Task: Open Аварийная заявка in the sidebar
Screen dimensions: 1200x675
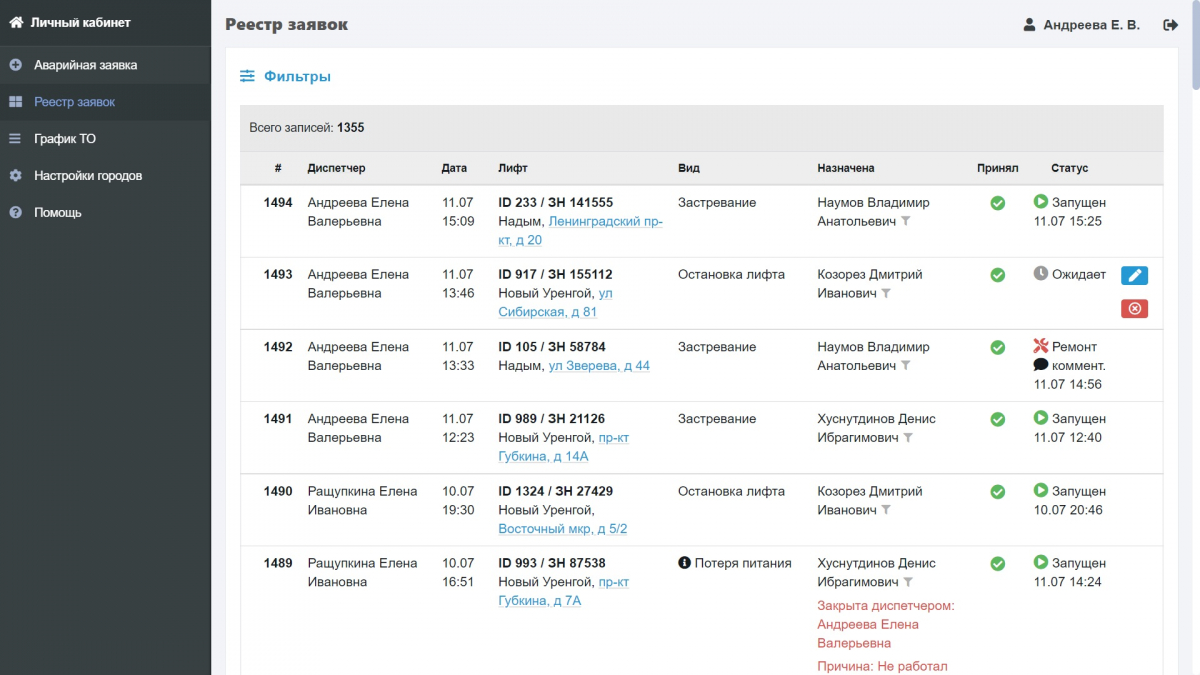Action: [x=105, y=65]
